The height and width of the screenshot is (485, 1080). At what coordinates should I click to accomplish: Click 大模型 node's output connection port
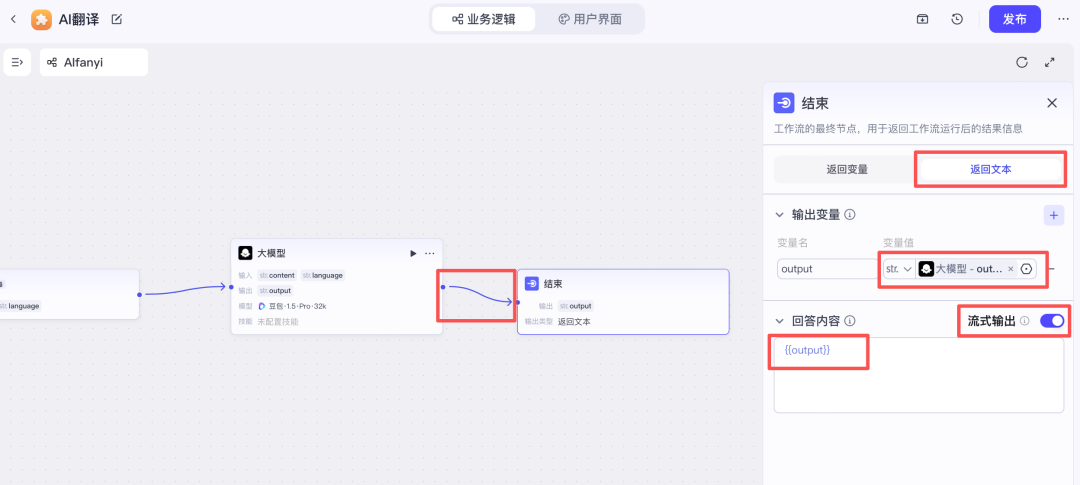click(443, 287)
